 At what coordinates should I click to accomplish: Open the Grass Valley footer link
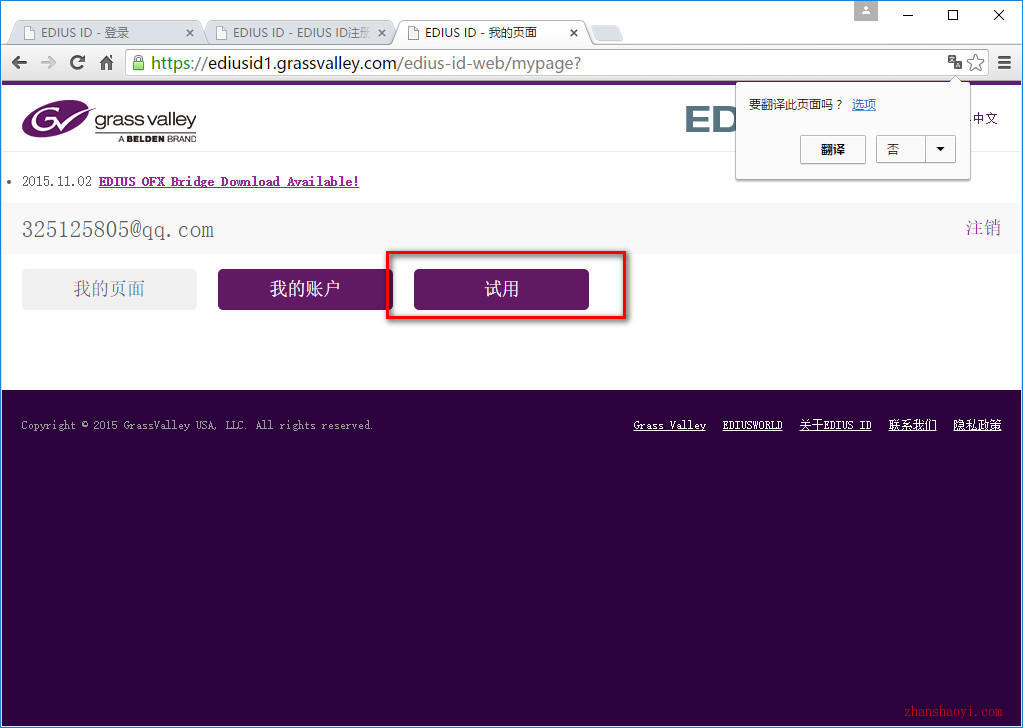click(x=669, y=425)
